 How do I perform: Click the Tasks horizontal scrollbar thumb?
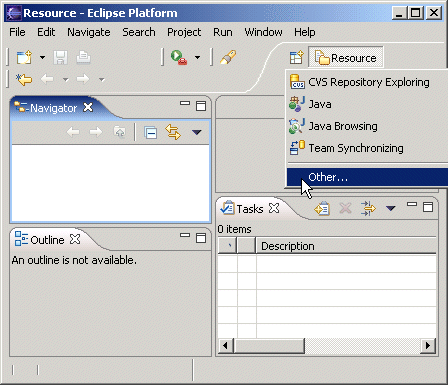point(269,345)
